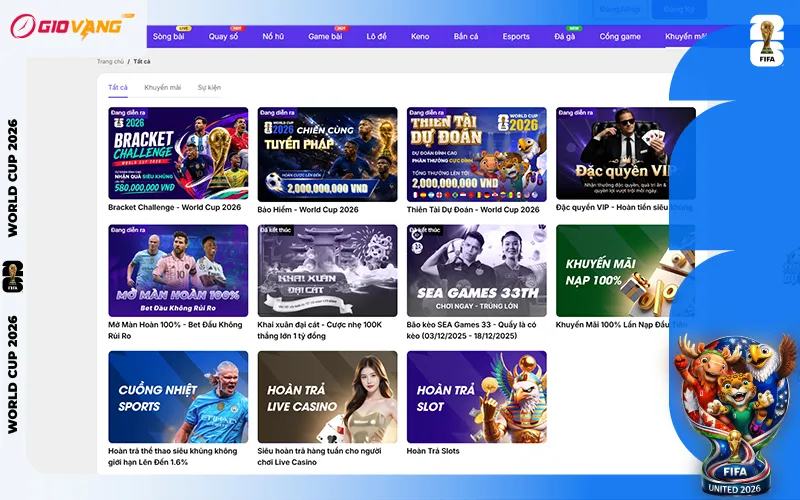This screenshot has width=800, height=500.
Task: Open the Nổ hũ menu
Action: [273, 37]
